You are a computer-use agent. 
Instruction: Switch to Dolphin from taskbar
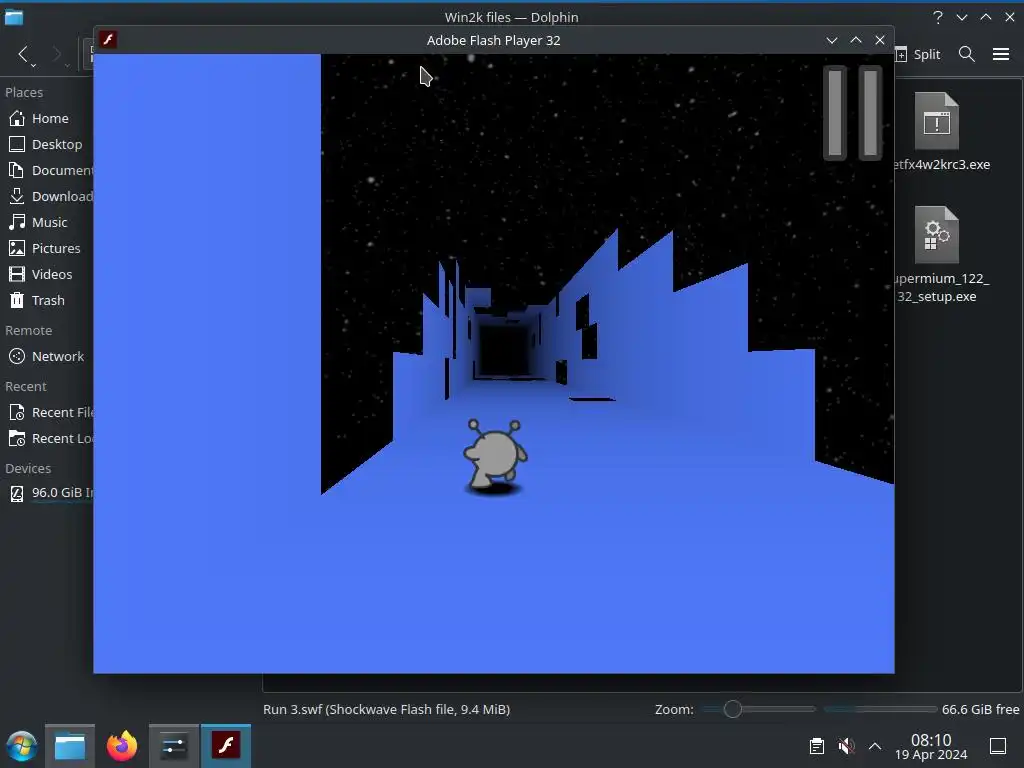(x=70, y=746)
